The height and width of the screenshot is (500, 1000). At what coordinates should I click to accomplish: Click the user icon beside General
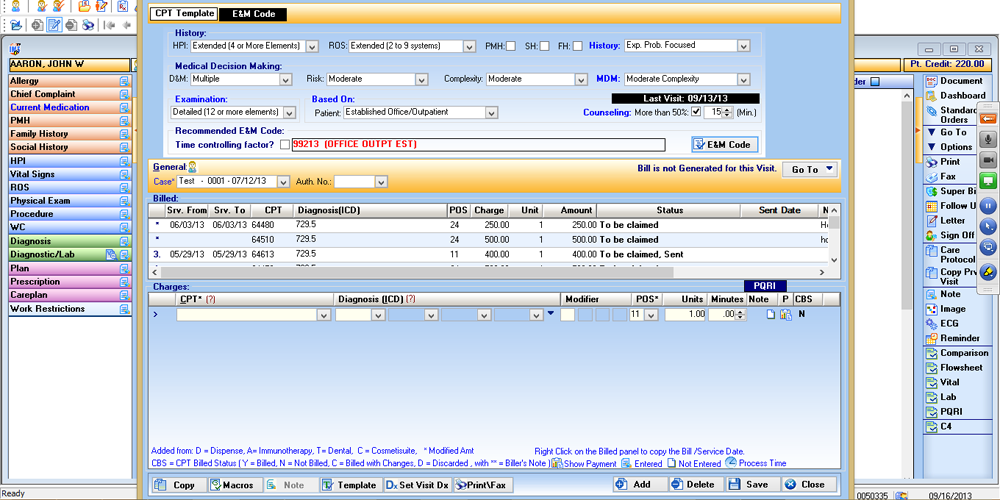(192, 167)
